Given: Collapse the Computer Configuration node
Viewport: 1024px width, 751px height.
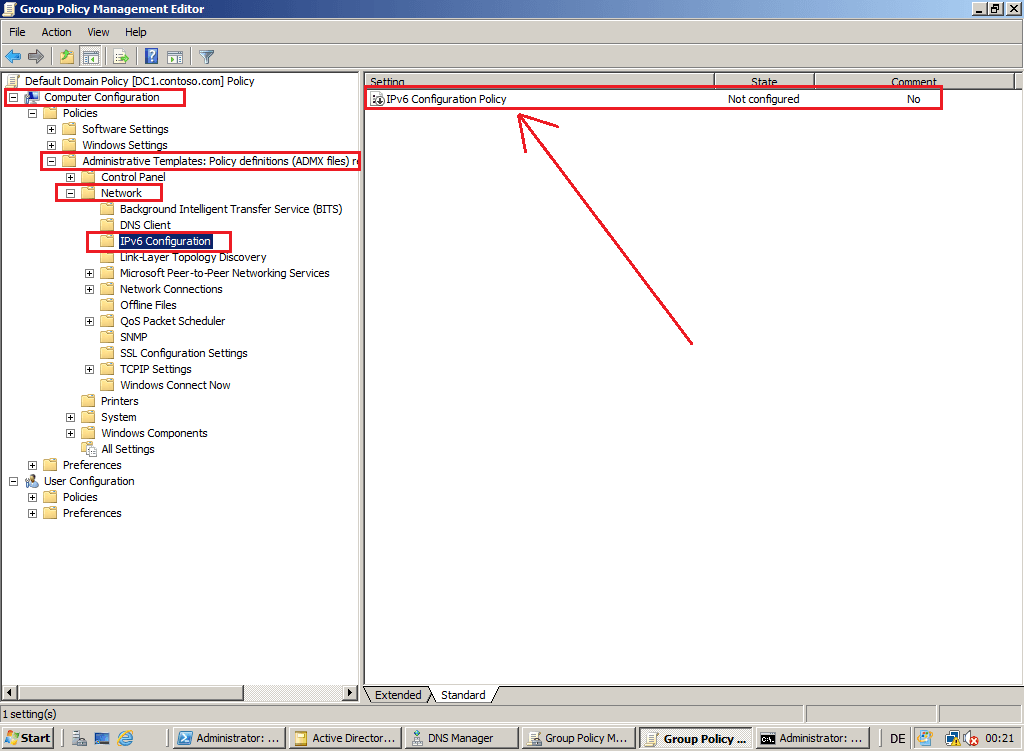Looking at the screenshot, I should tap(13, 97).
